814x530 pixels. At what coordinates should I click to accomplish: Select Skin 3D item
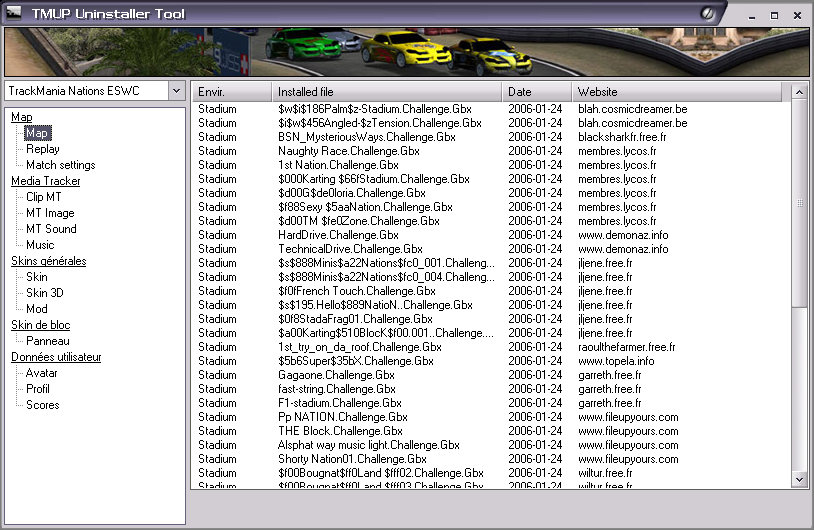[45, 293]
